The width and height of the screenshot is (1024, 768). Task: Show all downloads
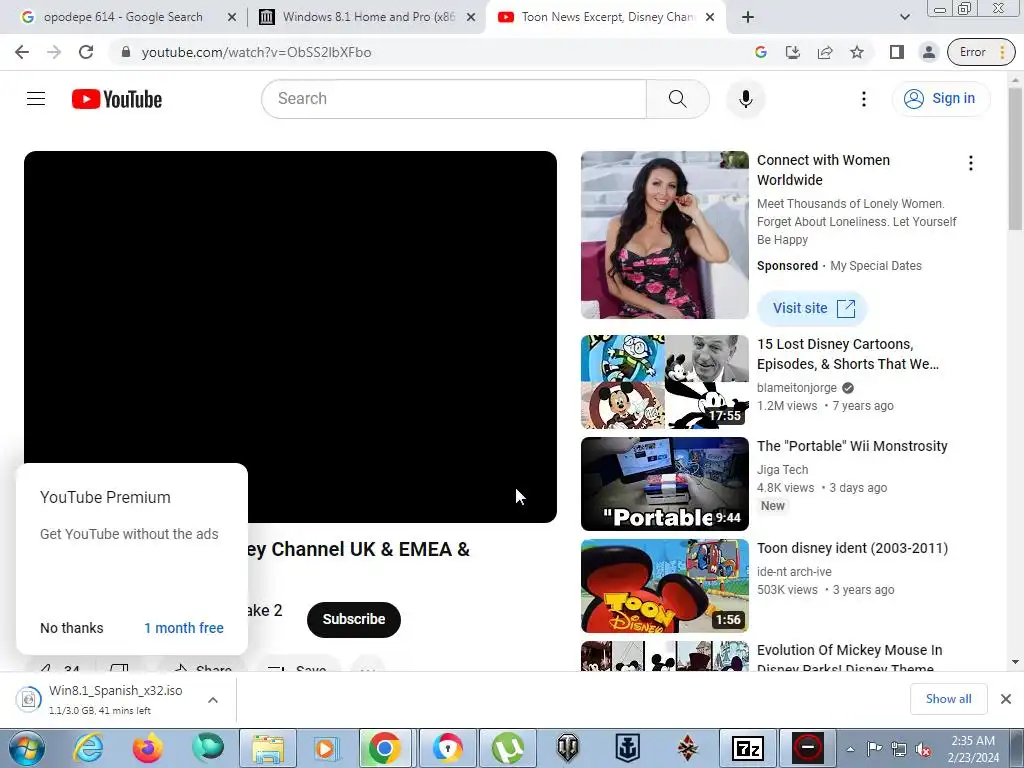pos(948,699)
